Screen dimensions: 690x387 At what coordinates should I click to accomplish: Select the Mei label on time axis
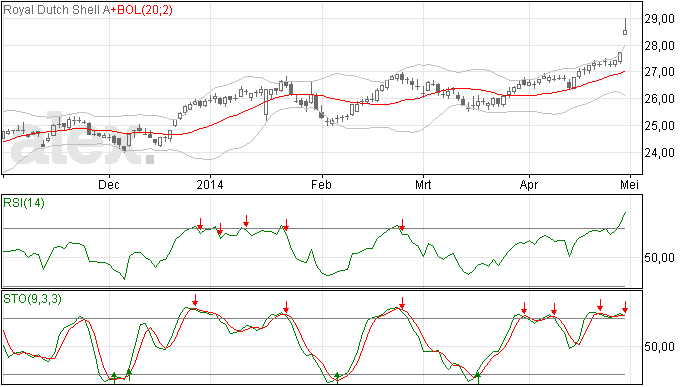click(629, 184)
